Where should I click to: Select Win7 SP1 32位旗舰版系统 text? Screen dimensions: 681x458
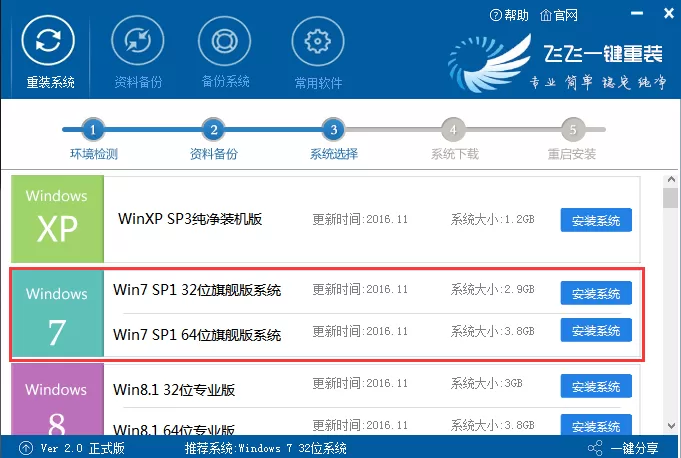[197, 290]
